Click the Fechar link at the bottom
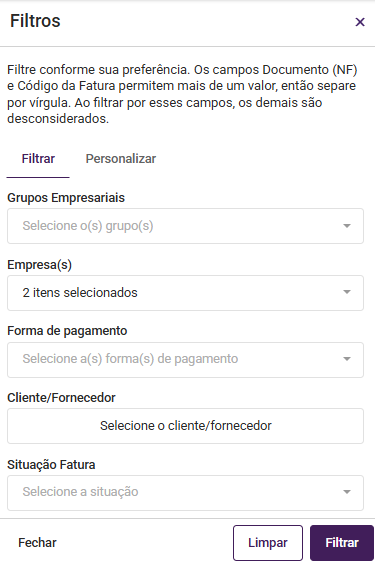Viewport: 375px width, 567px height. click(37, 542)
